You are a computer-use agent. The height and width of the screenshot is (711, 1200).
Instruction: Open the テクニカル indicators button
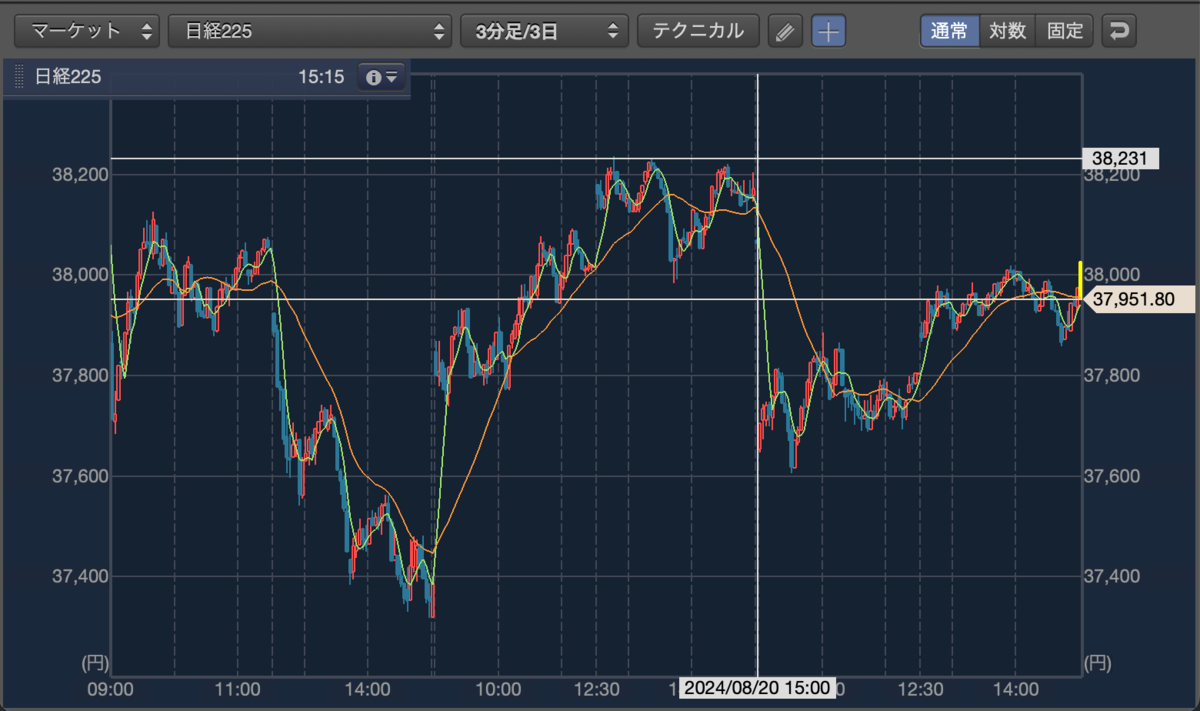698,31
